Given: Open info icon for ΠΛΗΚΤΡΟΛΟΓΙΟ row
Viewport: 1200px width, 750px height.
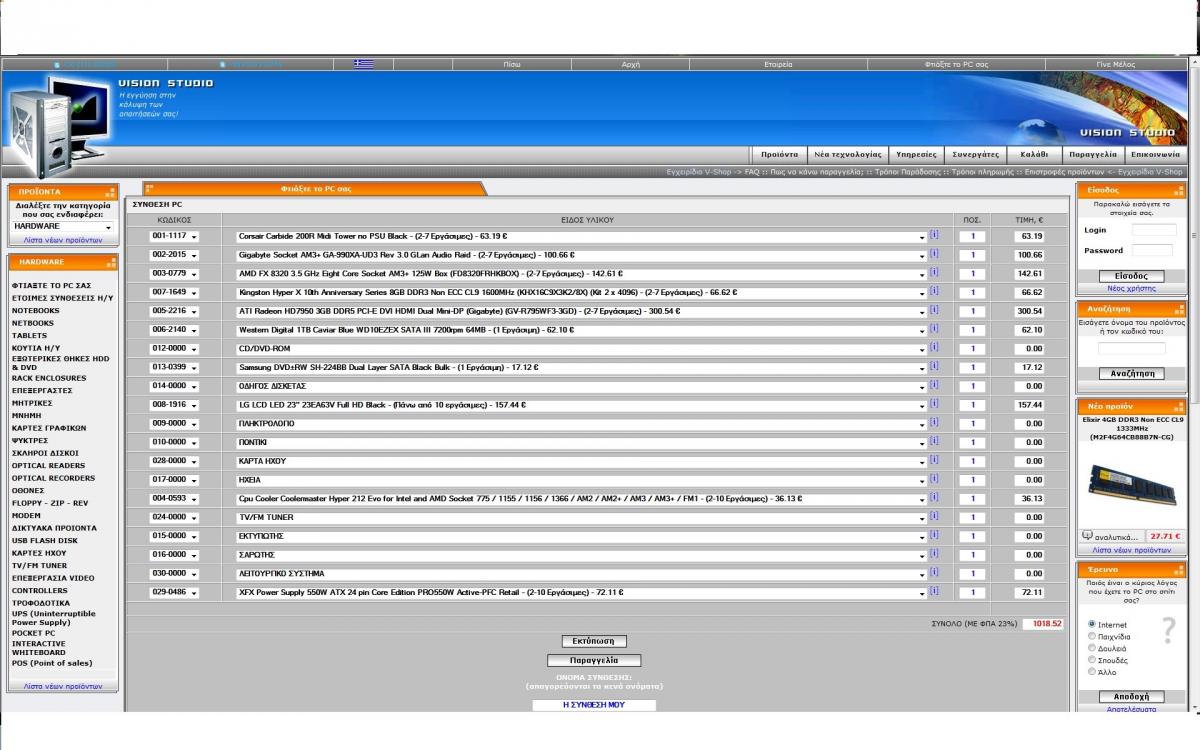Looking at the screenshot, I should click(x=934, y=422).
